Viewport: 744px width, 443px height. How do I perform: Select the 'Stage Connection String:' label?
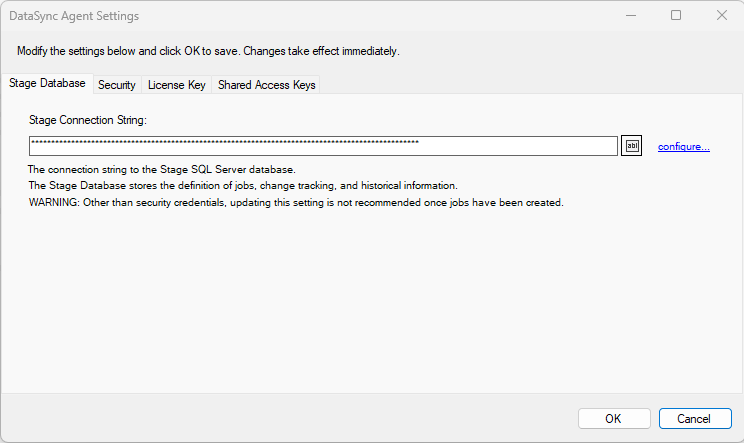tap(88, 120)
